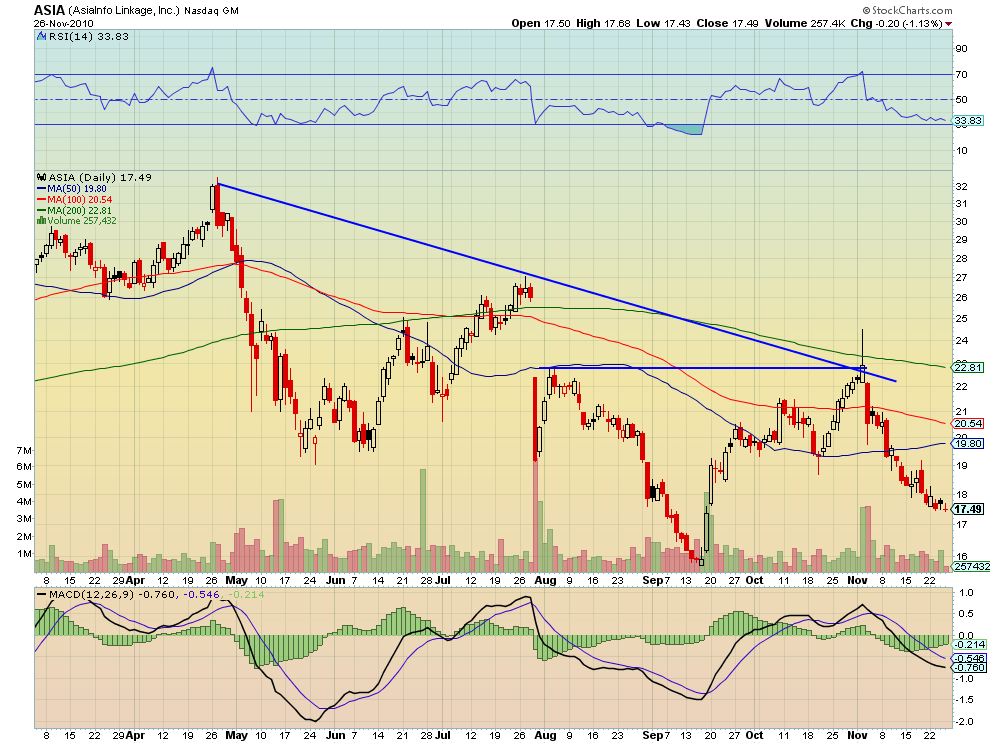990x744 pixels.
Task: Open the StockCharts.com copyright link
Action: tap(908, 10)
